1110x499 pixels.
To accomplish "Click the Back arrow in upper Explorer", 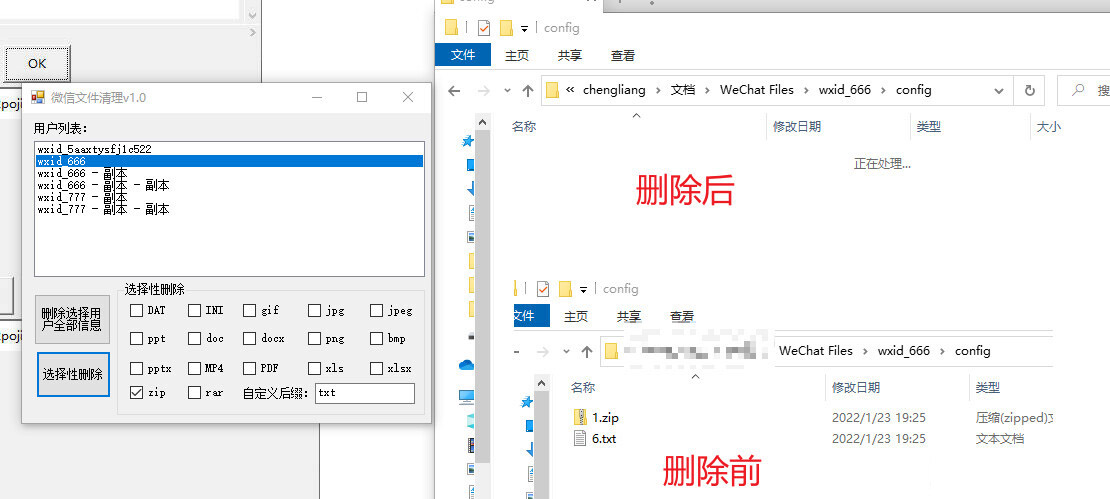I will 454,91.
